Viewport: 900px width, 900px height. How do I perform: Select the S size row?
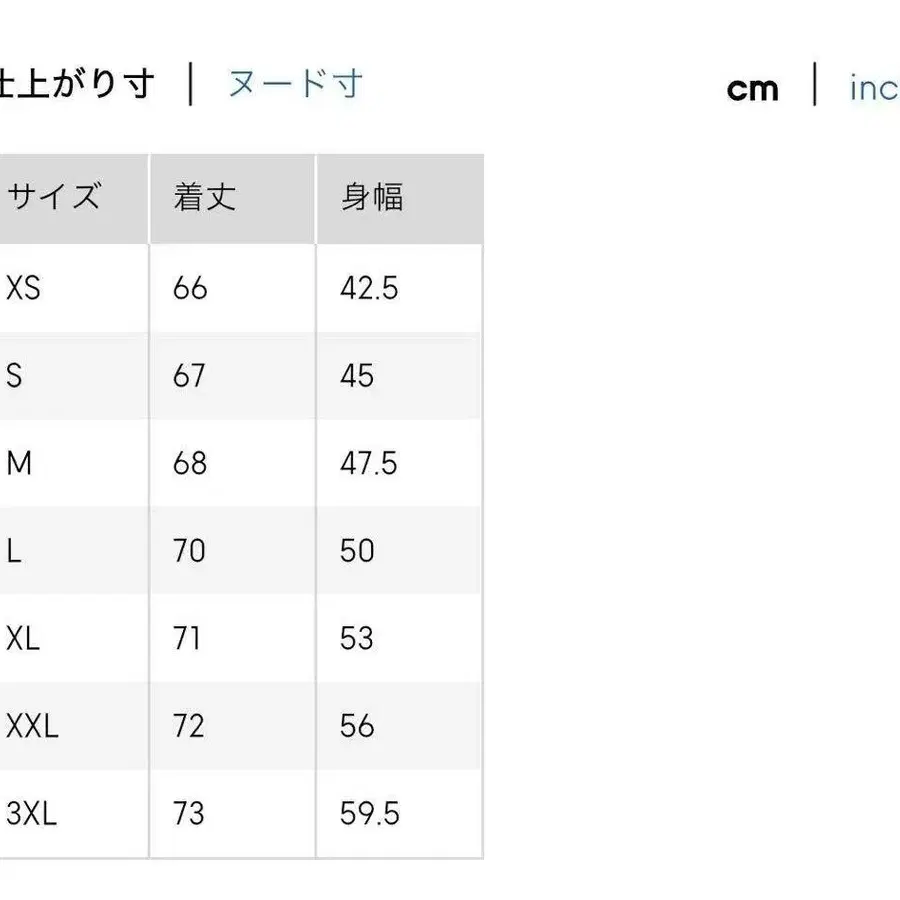point(12,376)
